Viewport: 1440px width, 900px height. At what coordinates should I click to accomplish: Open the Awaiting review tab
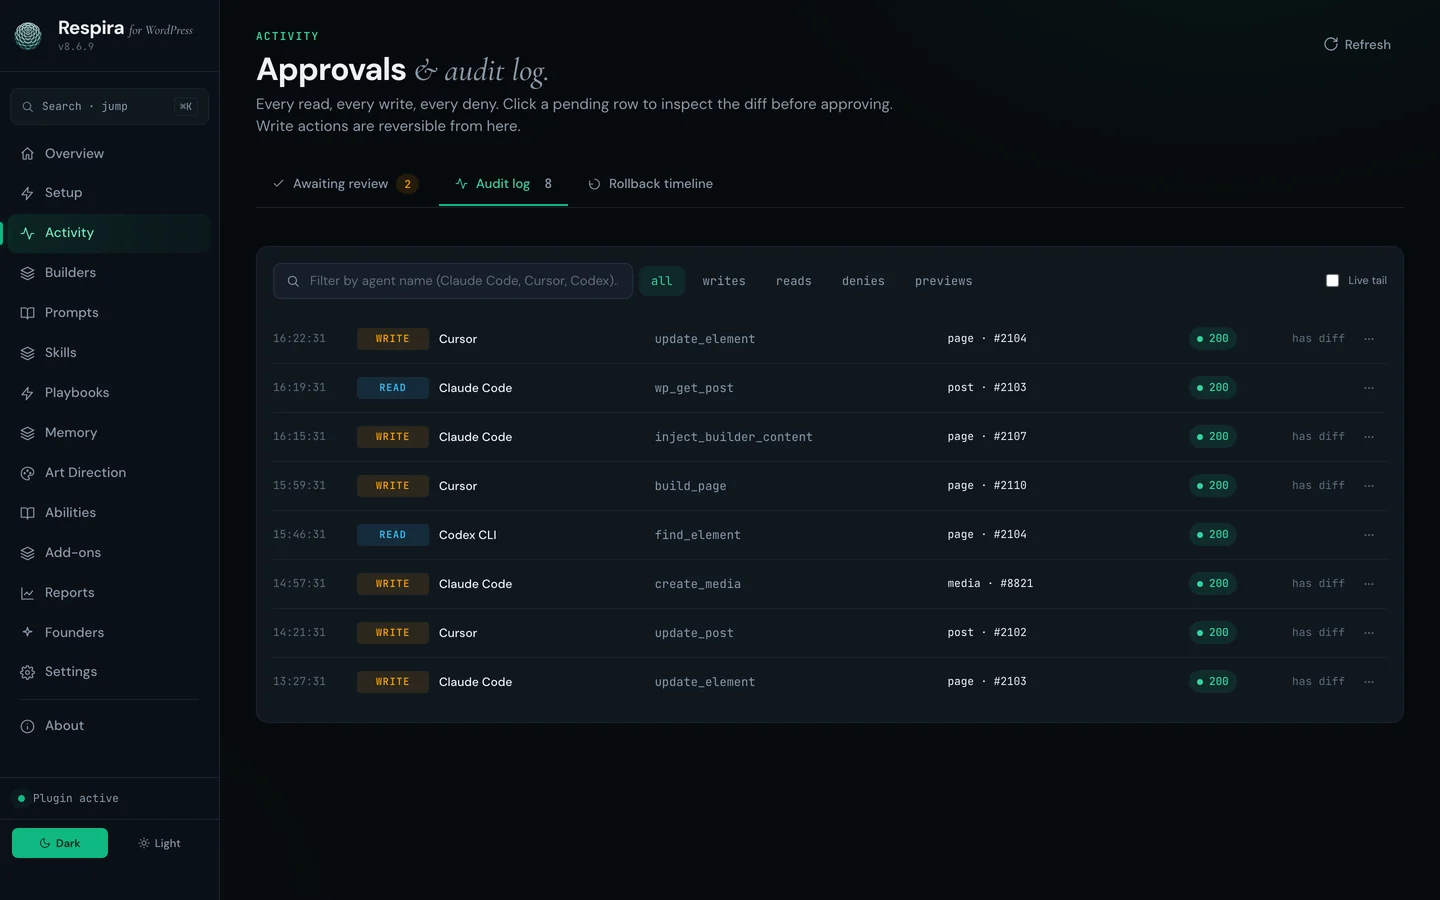(345, 184)
